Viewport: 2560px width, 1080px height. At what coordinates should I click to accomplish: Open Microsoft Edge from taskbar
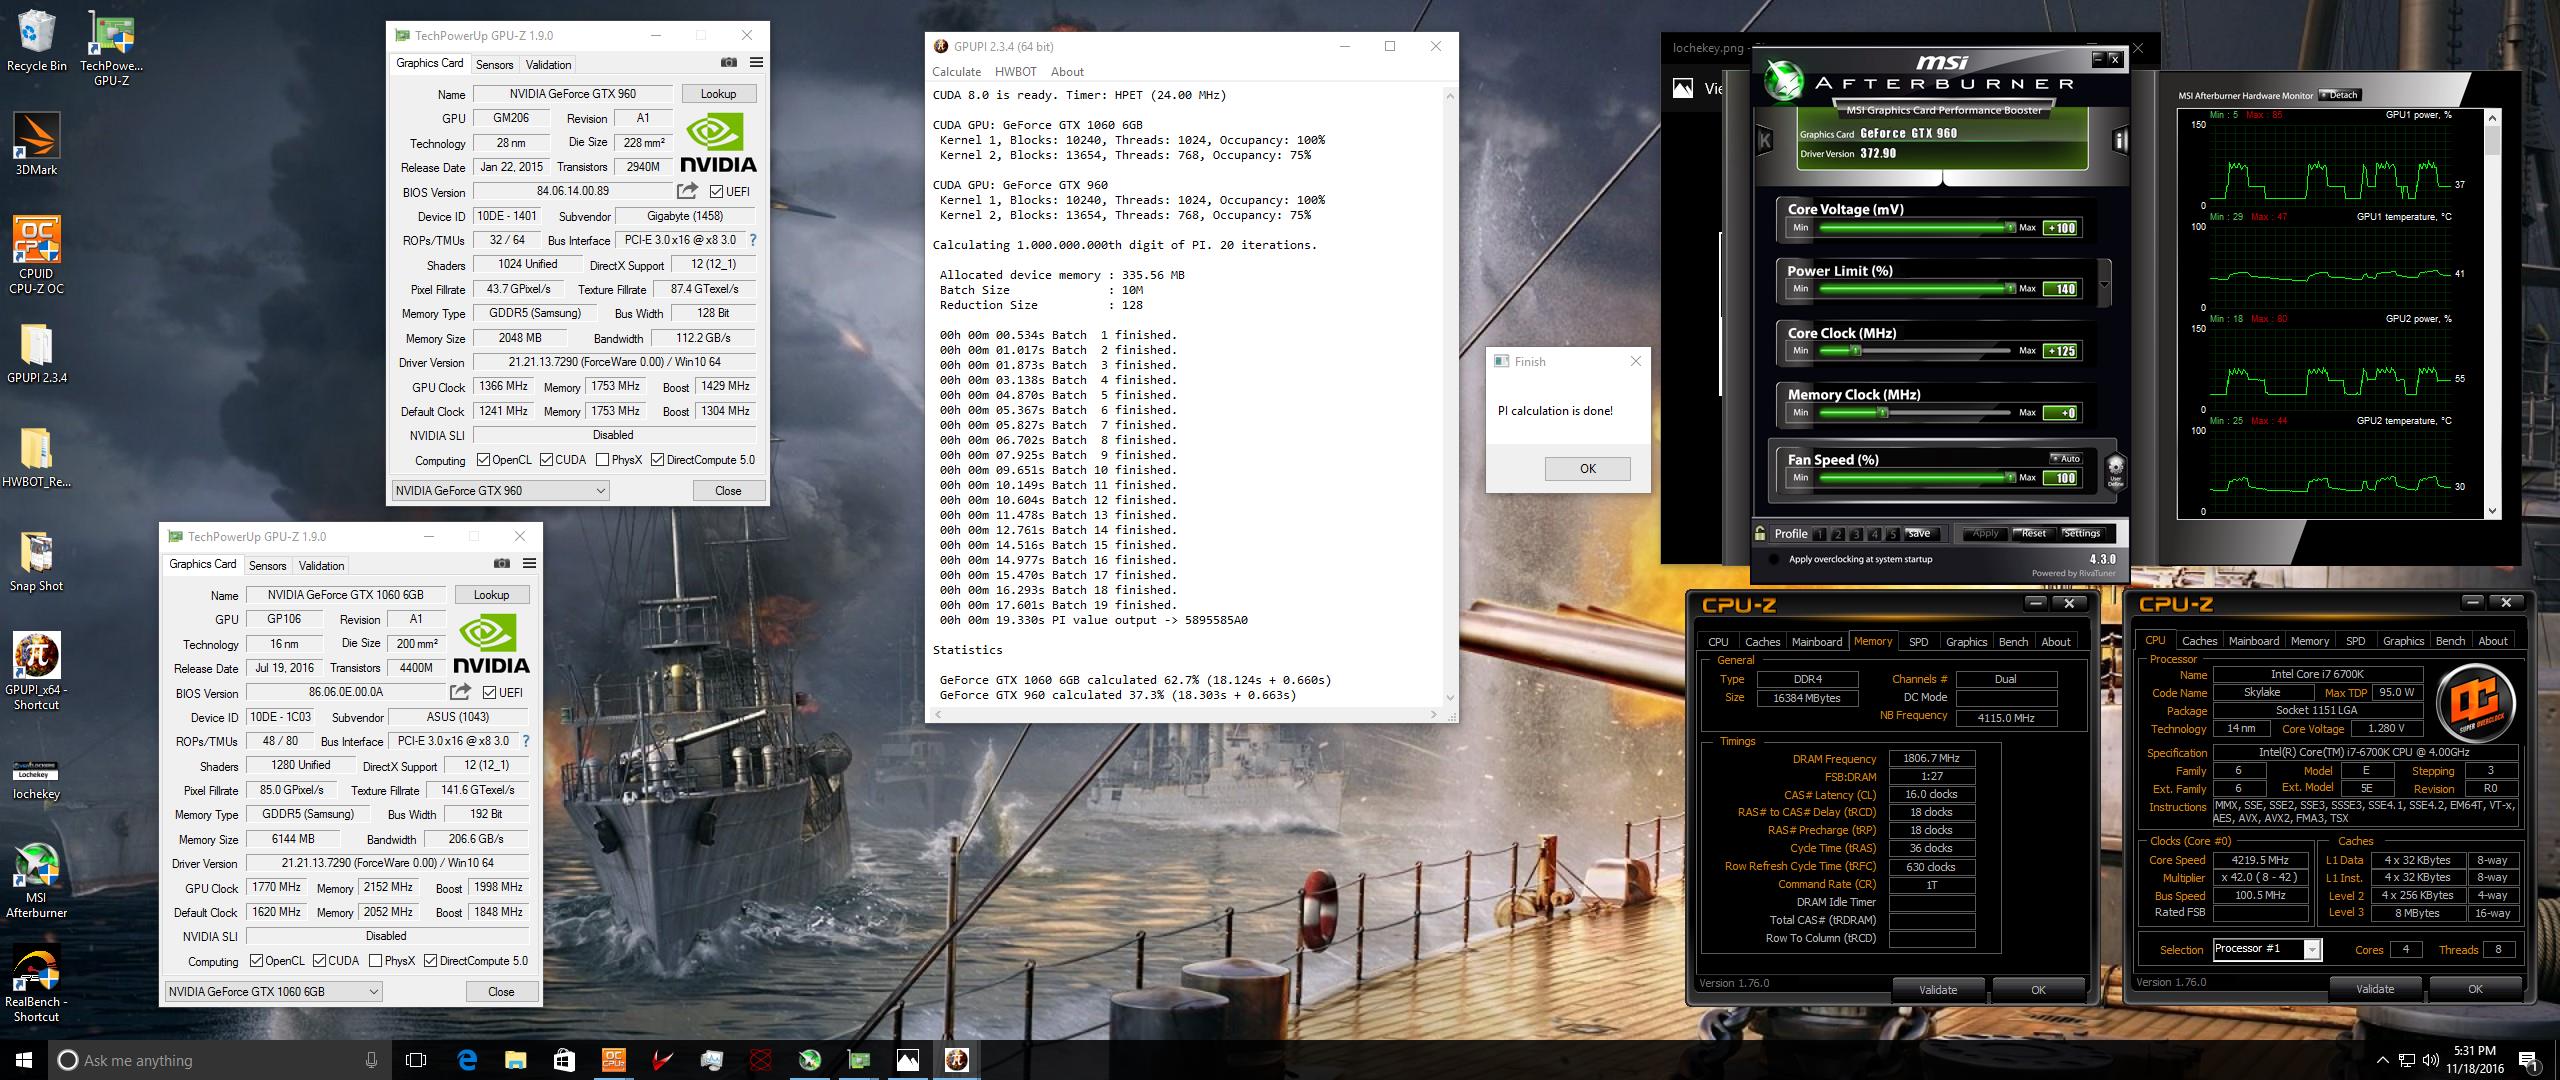click(x=467, y=1060)
